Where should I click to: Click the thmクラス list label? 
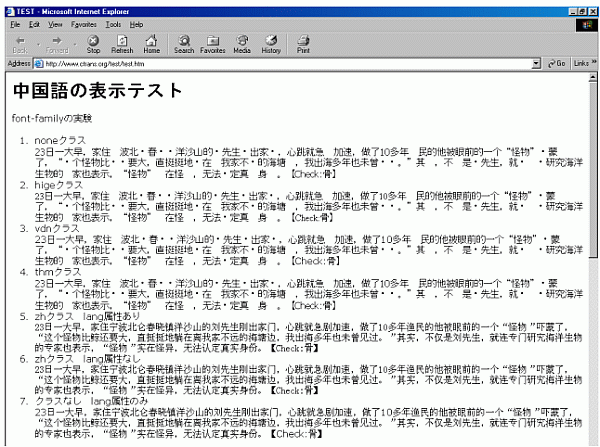58,272
